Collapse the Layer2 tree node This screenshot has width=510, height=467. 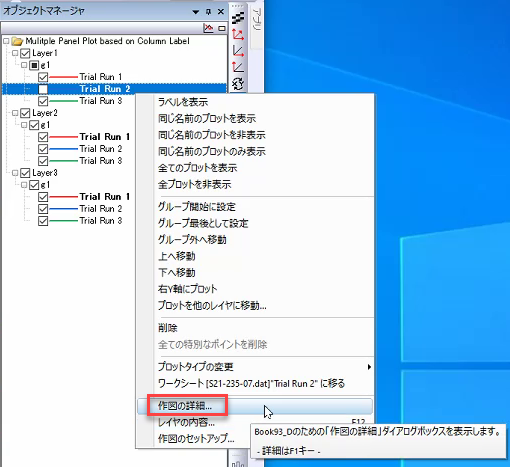click(x=15, y=113)
